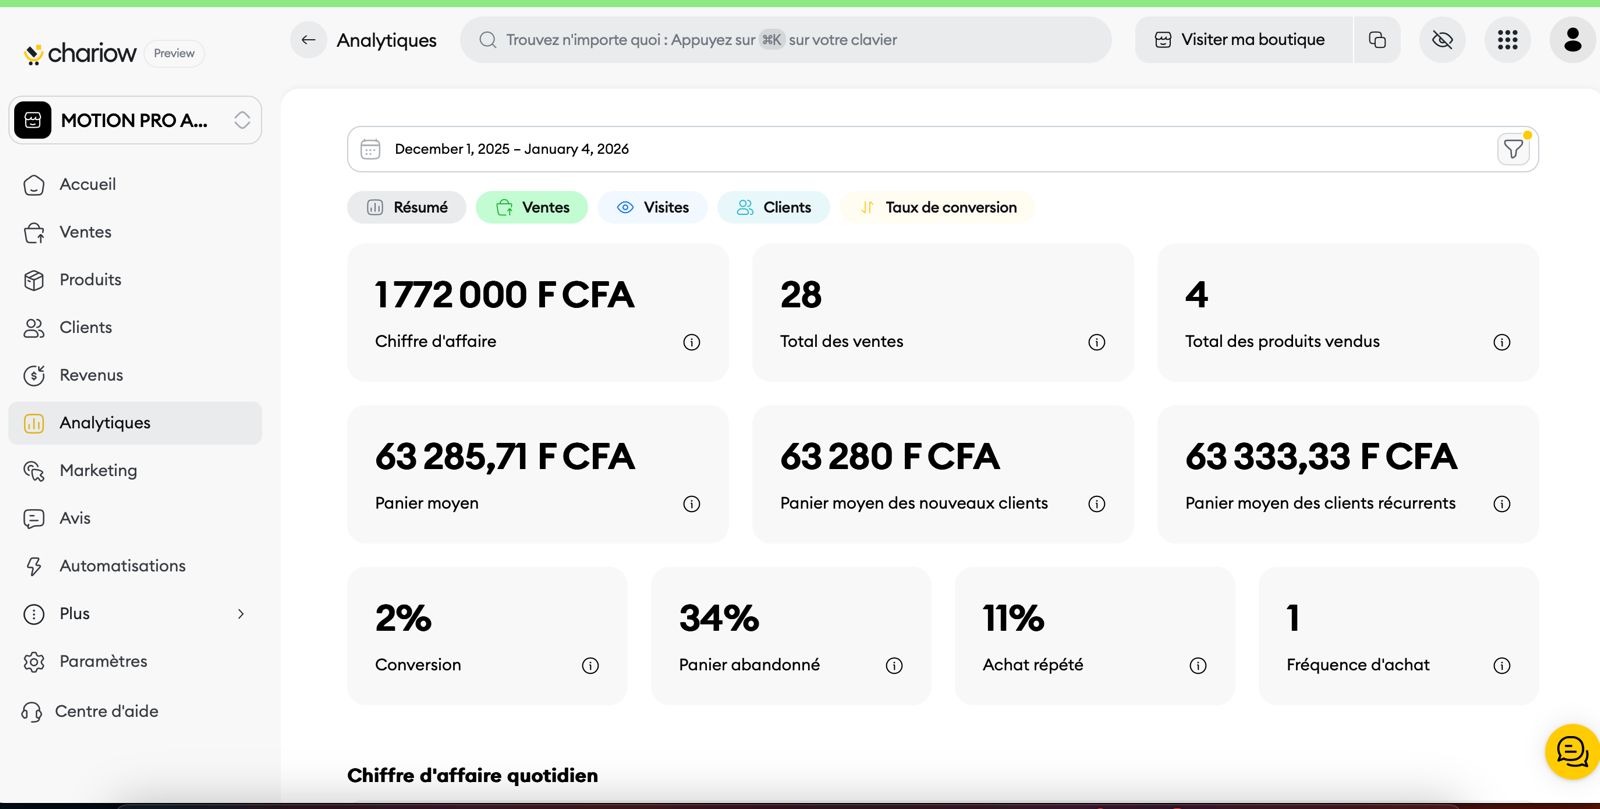Open the chat support bubble
Image resolution: width=1600 pixels, height=809 pixels.
1572,752
